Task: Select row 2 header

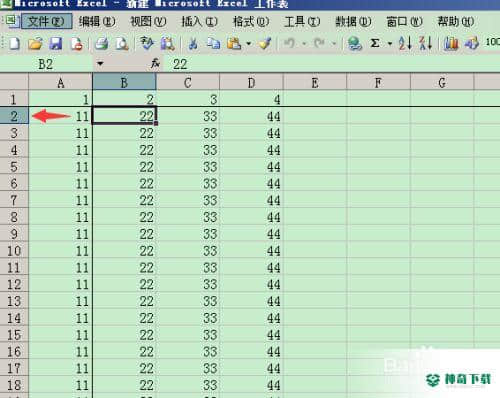Action: [x=14, y=116]
